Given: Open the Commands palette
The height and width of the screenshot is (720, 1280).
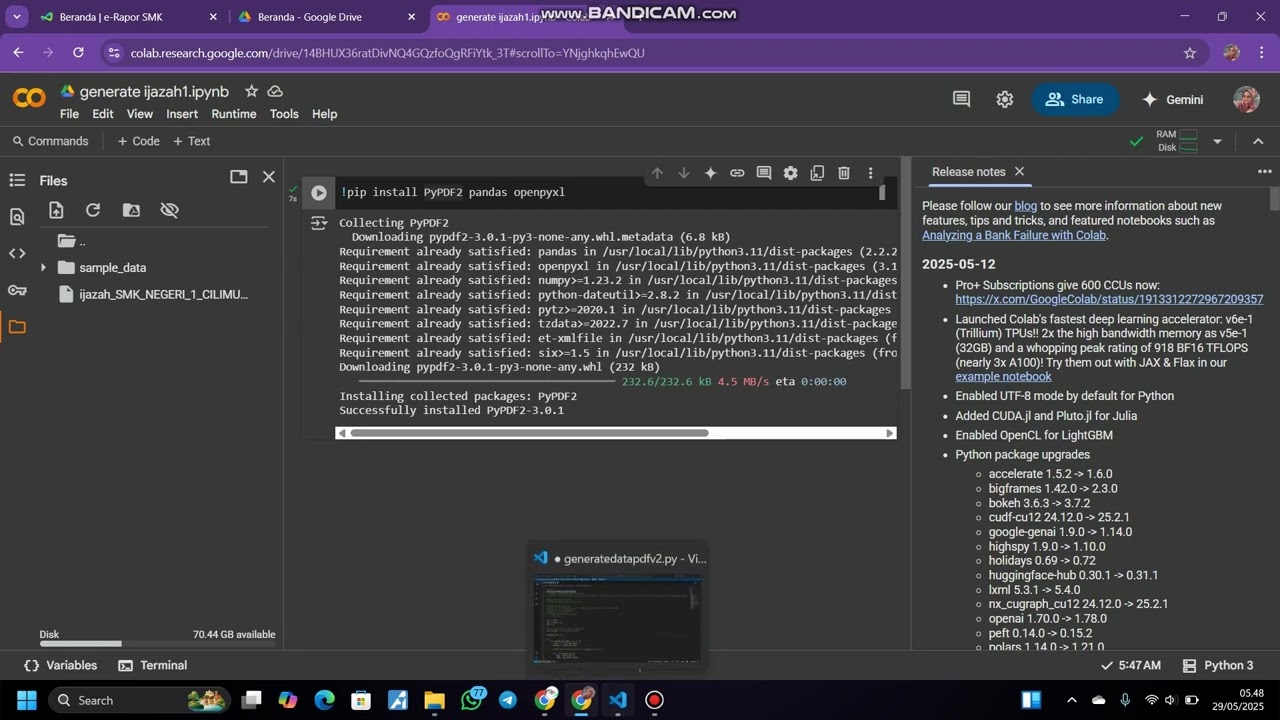Looking at the screenshot, I should tap(50, 141).
